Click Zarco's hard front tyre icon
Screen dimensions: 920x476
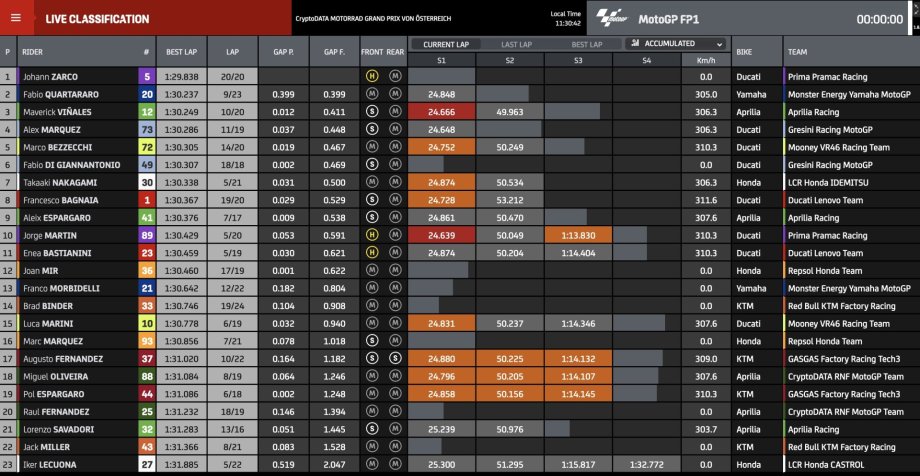(371, 76)
